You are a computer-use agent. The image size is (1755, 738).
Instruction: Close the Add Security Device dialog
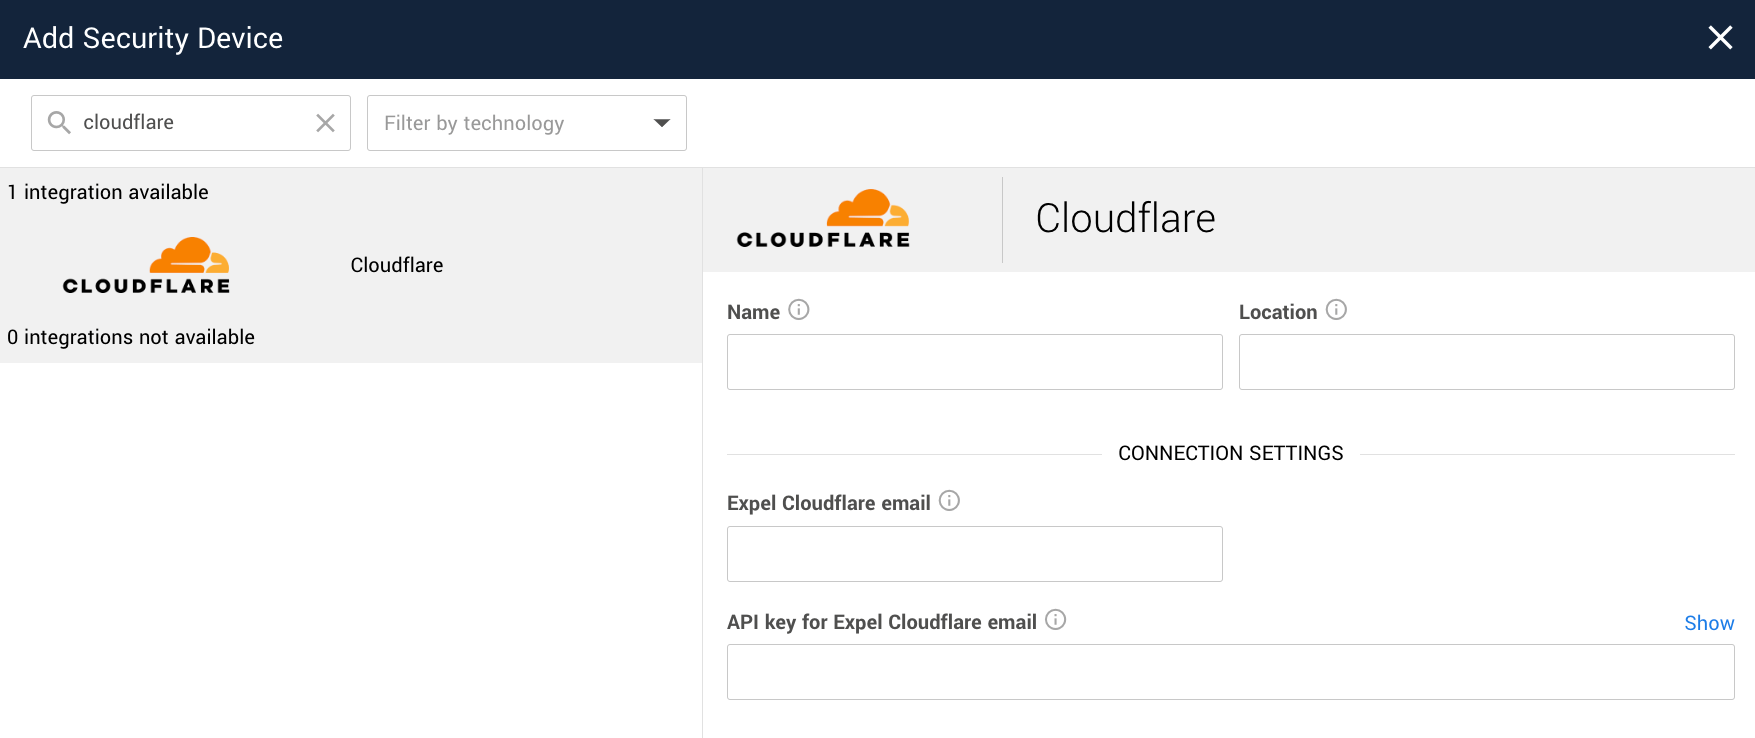pyautogui.click(x=1720, y=38)
